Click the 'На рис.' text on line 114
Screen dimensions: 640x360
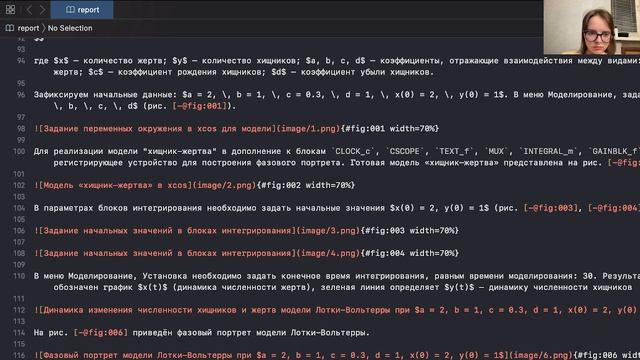coord(51,333)
